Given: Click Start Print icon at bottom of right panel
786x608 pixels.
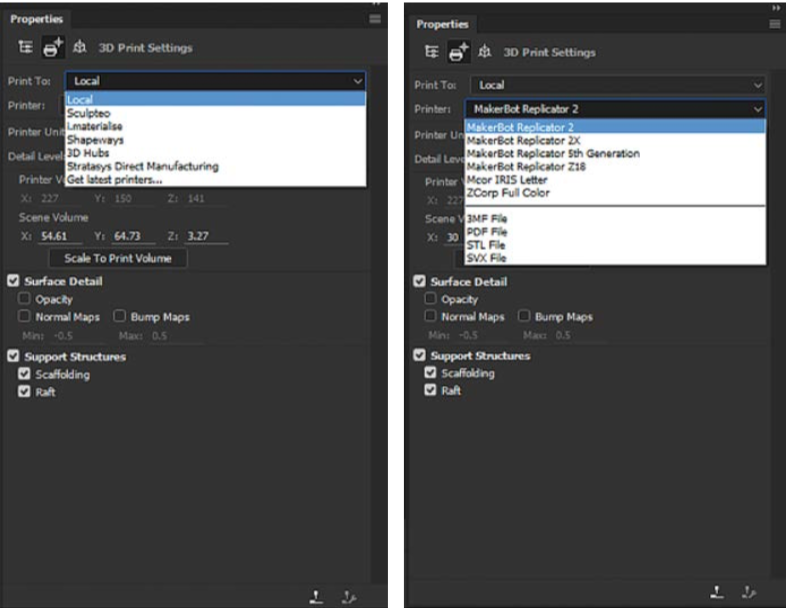Looking at the screenshot, I should [x=717, y=591].
